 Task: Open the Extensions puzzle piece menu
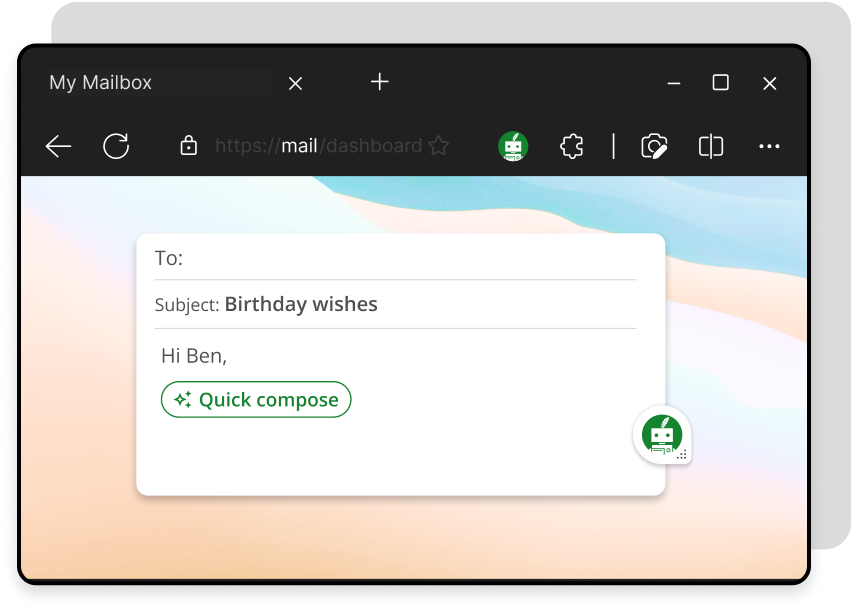click(571, 147)
